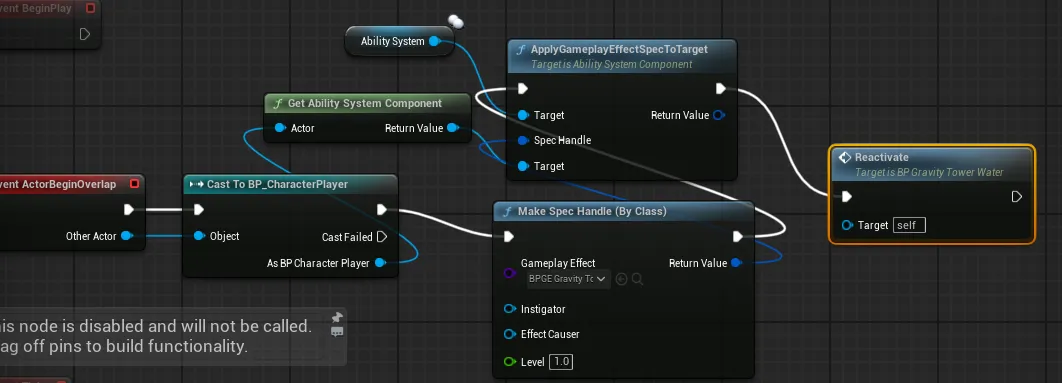Select the Other Actor output pin
1062x383 pixels.
click(x=126, y=236)
